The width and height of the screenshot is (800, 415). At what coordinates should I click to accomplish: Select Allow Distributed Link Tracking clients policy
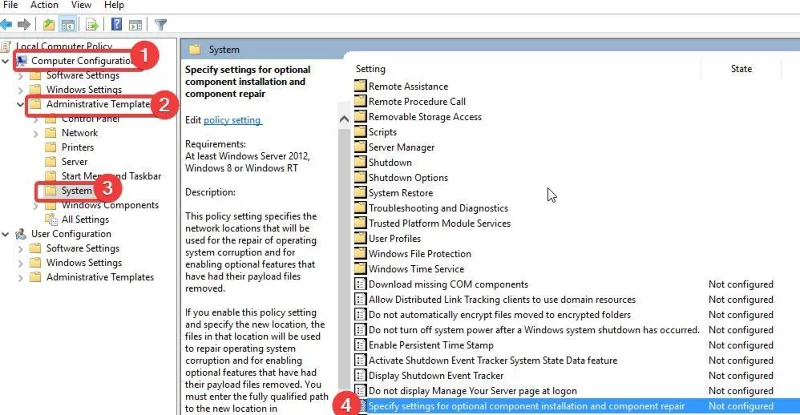point(502,300)
